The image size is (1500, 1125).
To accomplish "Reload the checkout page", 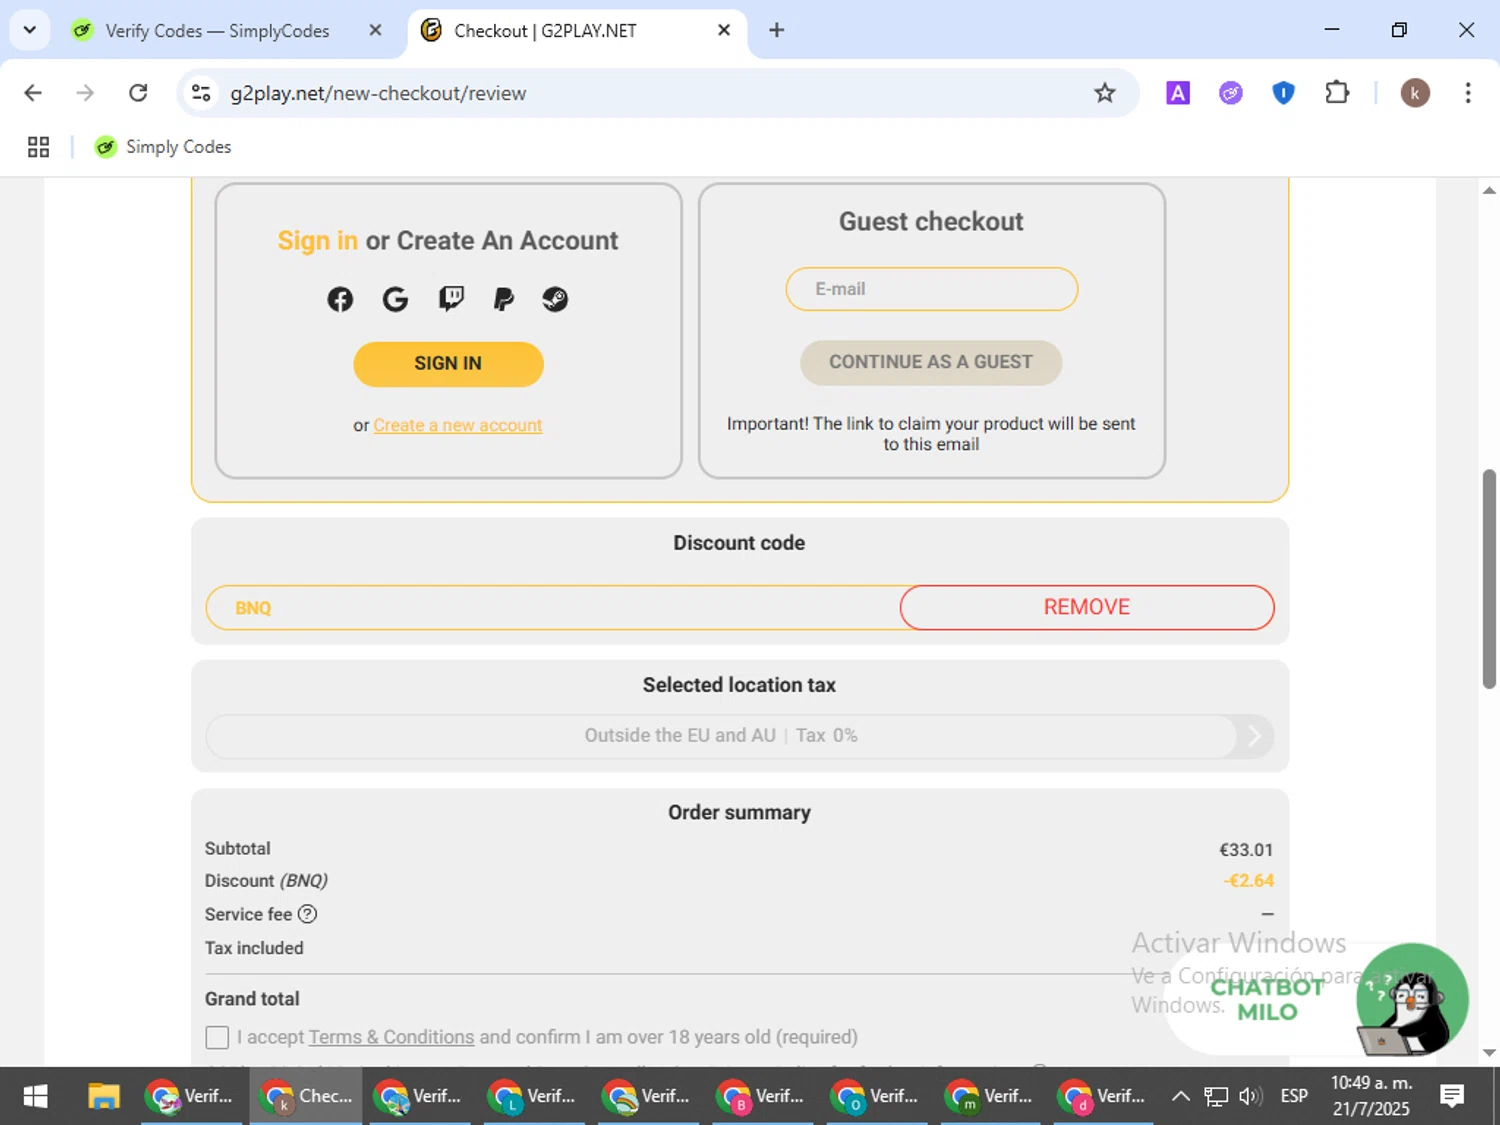I will point(138,93).
